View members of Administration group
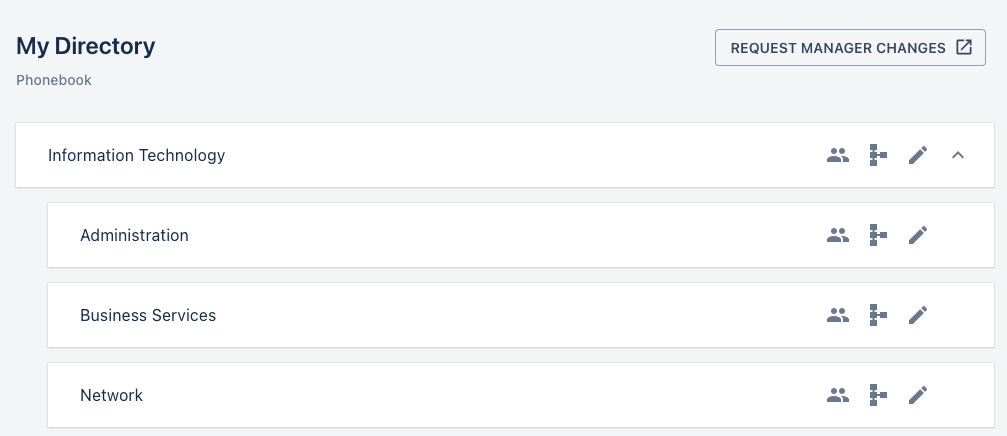Viewport: 1007px width, 436px height. click(838, 235)
